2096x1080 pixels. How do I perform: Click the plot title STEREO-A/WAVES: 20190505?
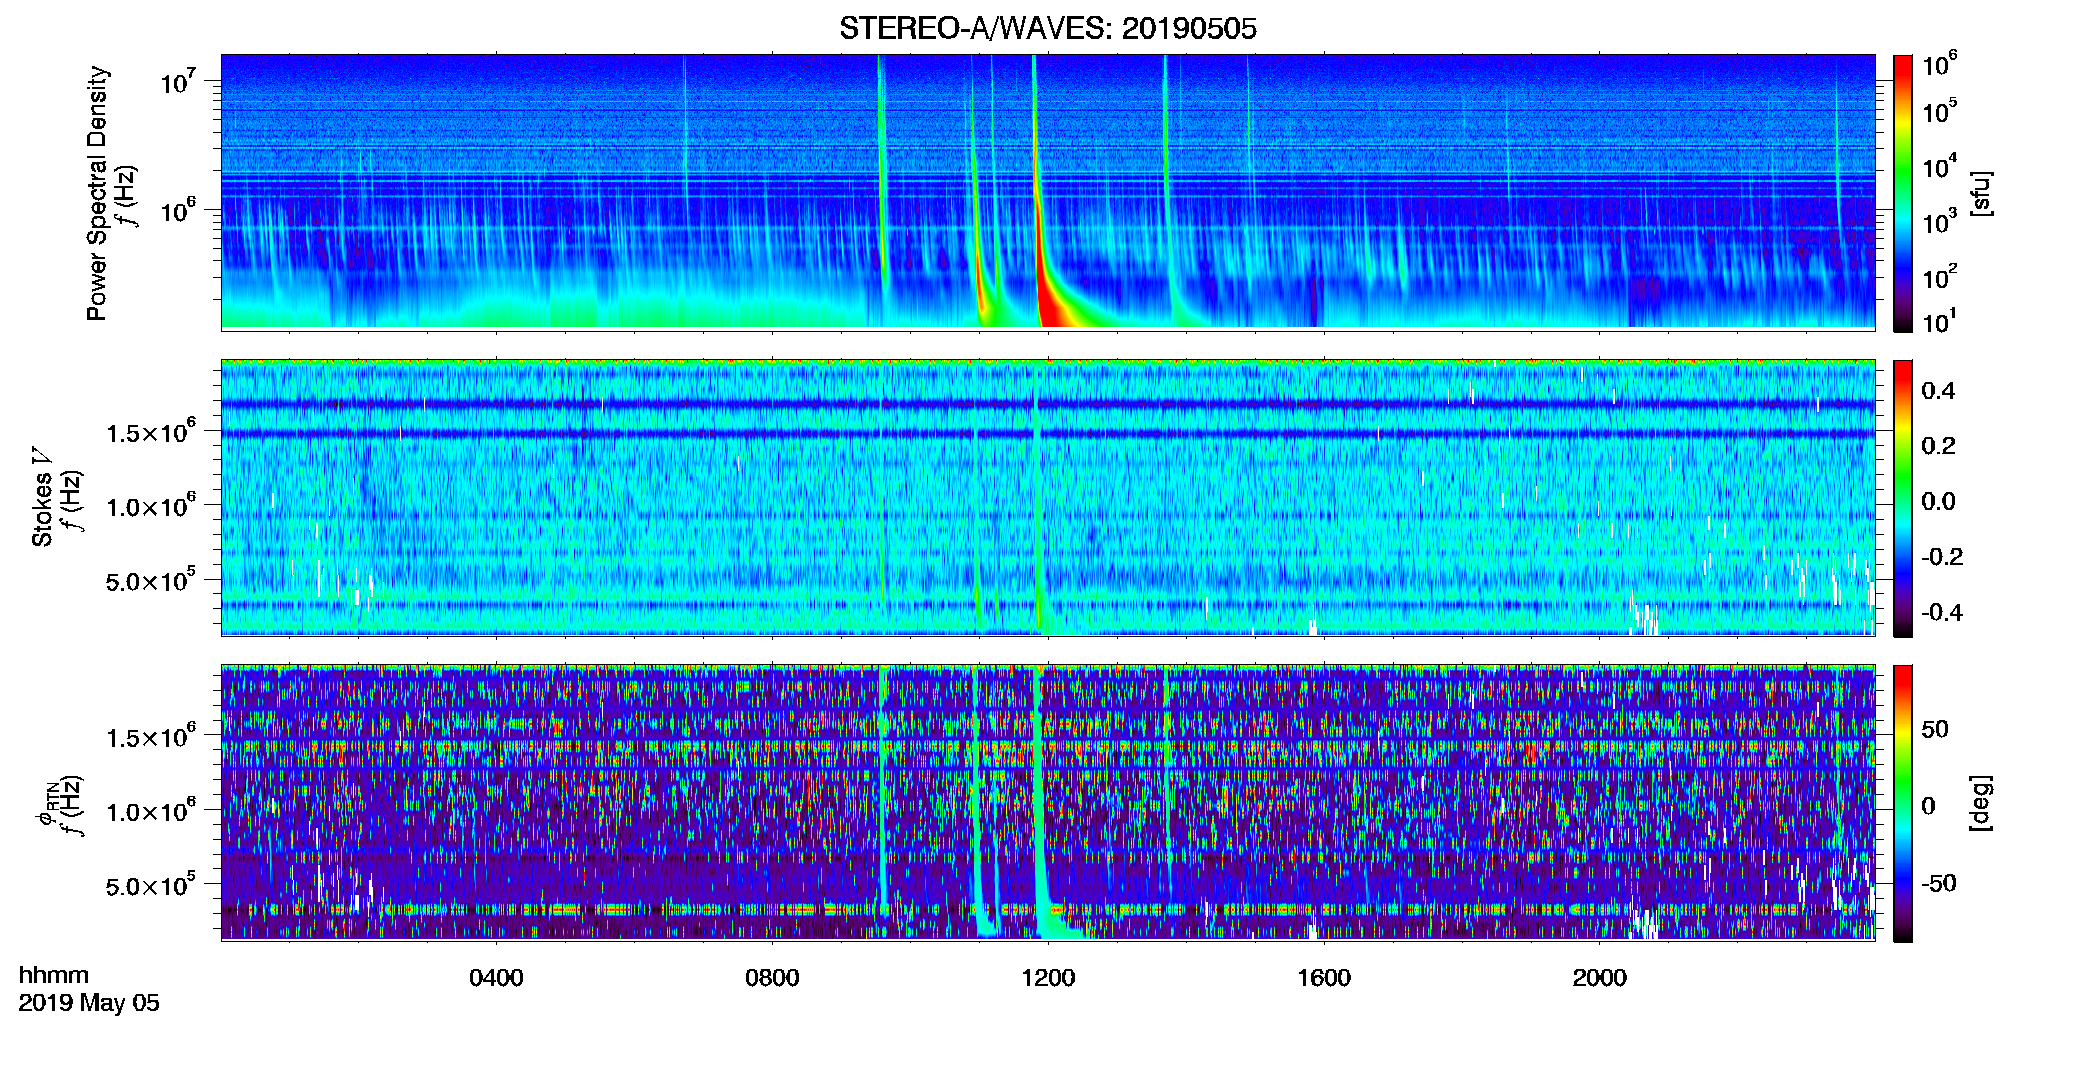coord(1047,28)
